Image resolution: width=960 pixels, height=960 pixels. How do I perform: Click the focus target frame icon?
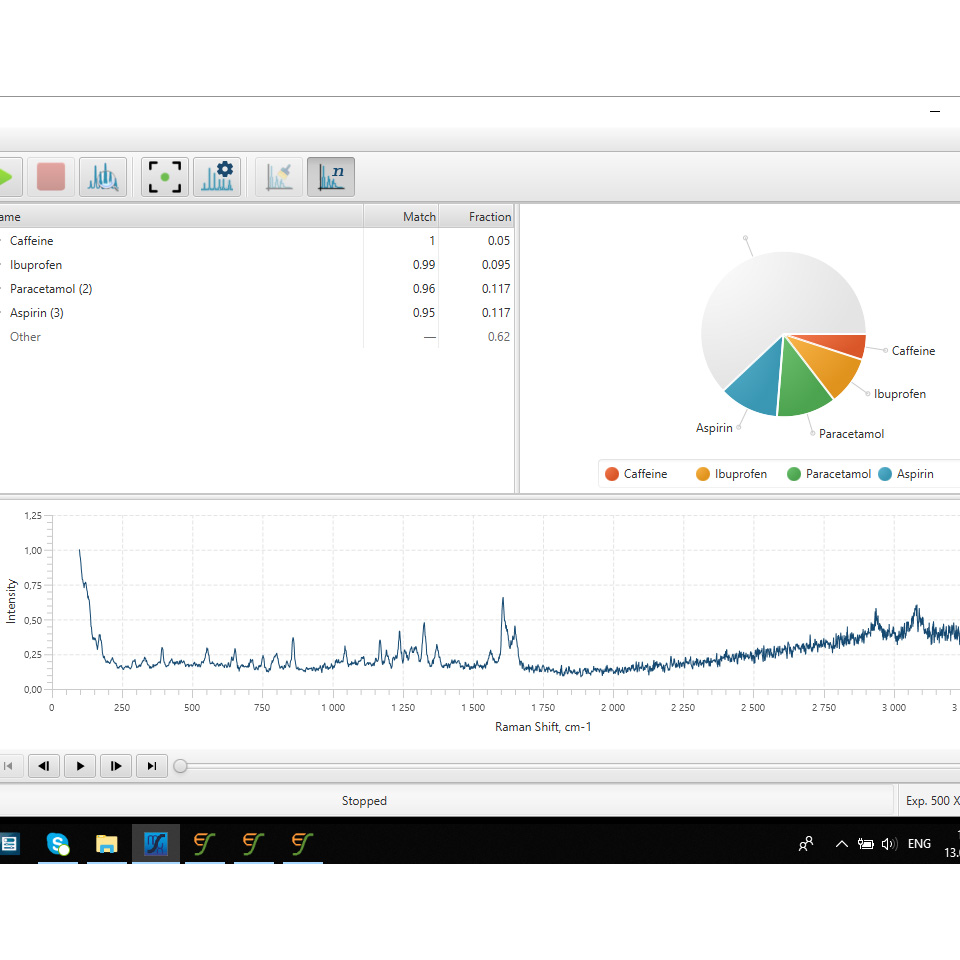tap(164, 178)
